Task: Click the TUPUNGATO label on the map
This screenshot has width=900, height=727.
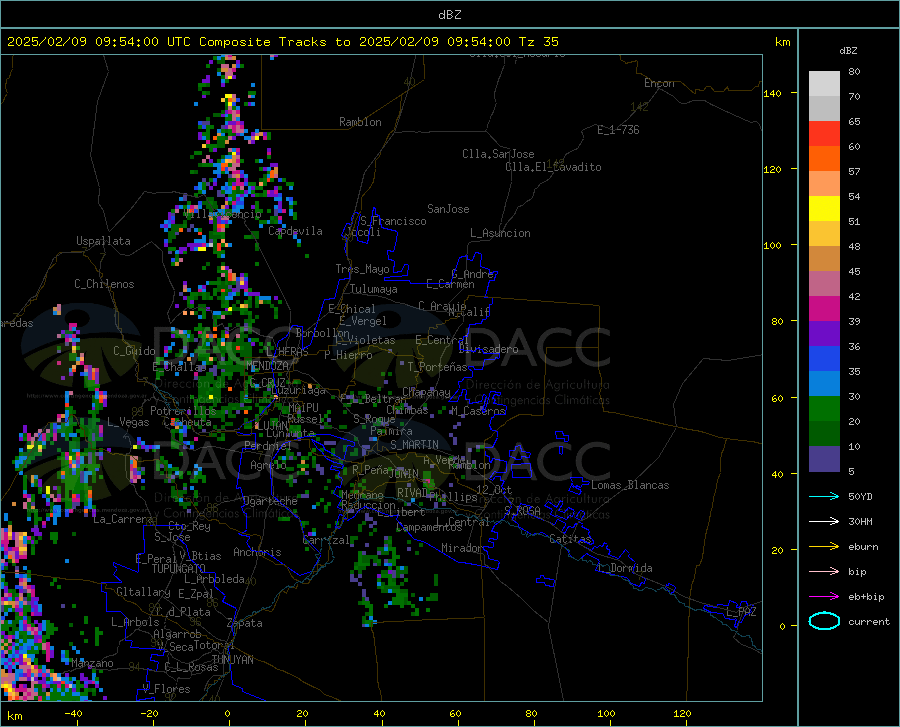Action: (x=179, y=569)
